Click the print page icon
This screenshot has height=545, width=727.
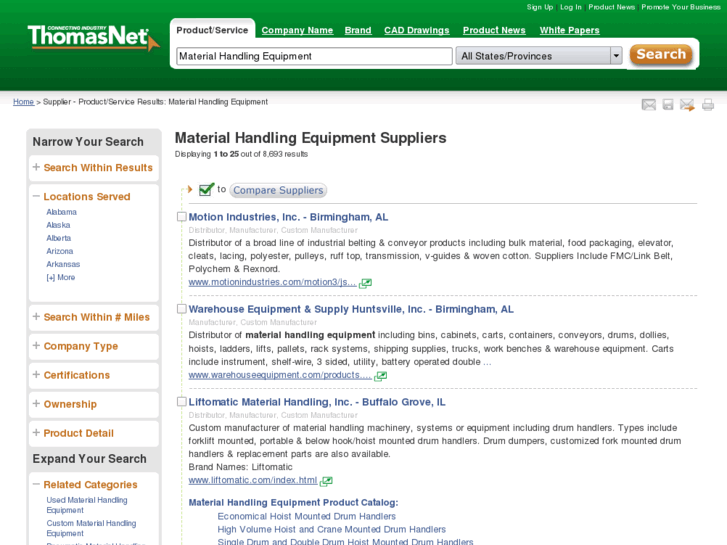(x=708, y=104)
